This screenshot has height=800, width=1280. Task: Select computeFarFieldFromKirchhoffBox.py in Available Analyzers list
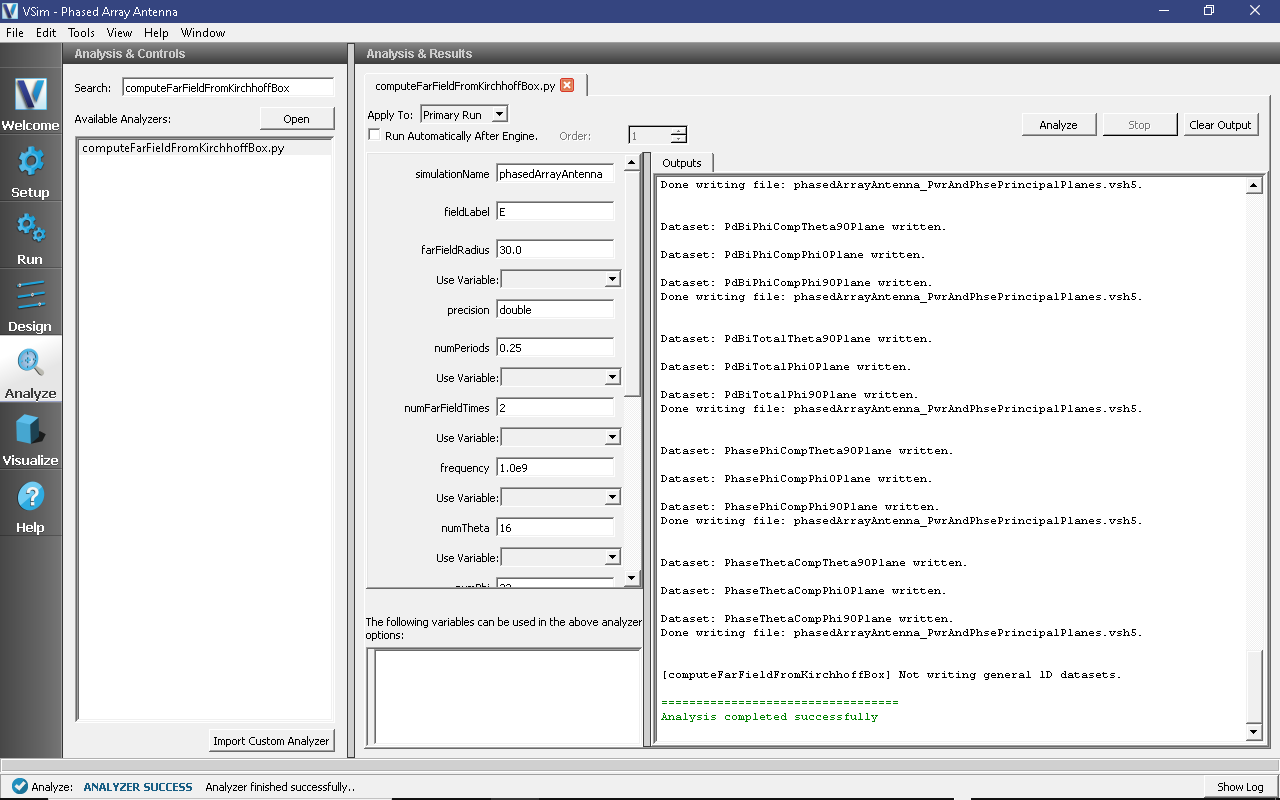[204, 148]
